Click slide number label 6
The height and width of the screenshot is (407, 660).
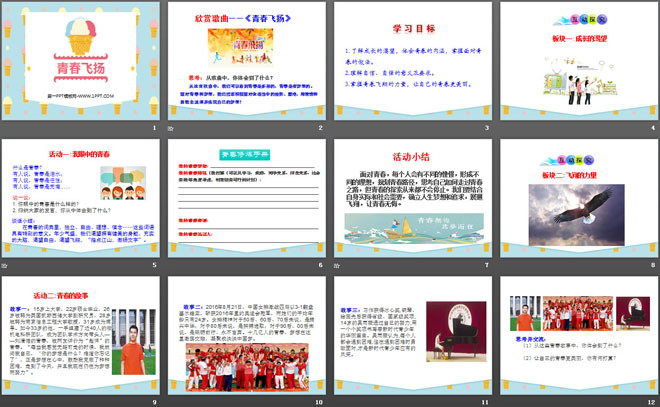pyautogui.click(x=321, y=265)
